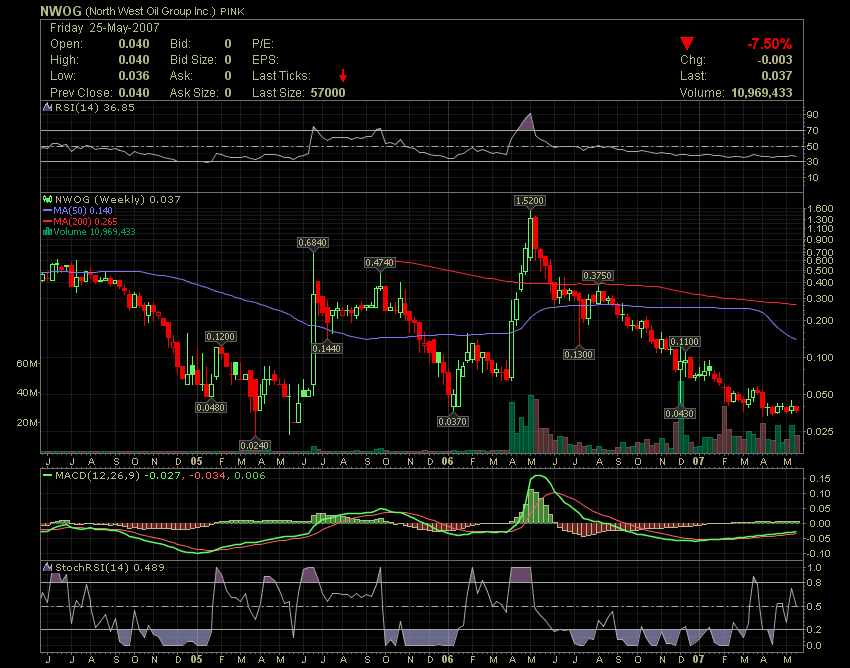Screen dimensions: 850x668
Task: Click the RSI(14) indicator icon
Action: [48, 107]
